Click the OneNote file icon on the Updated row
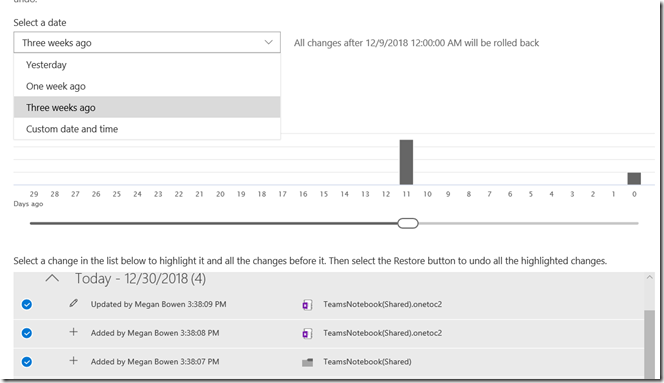 click(x=307, y=305)
